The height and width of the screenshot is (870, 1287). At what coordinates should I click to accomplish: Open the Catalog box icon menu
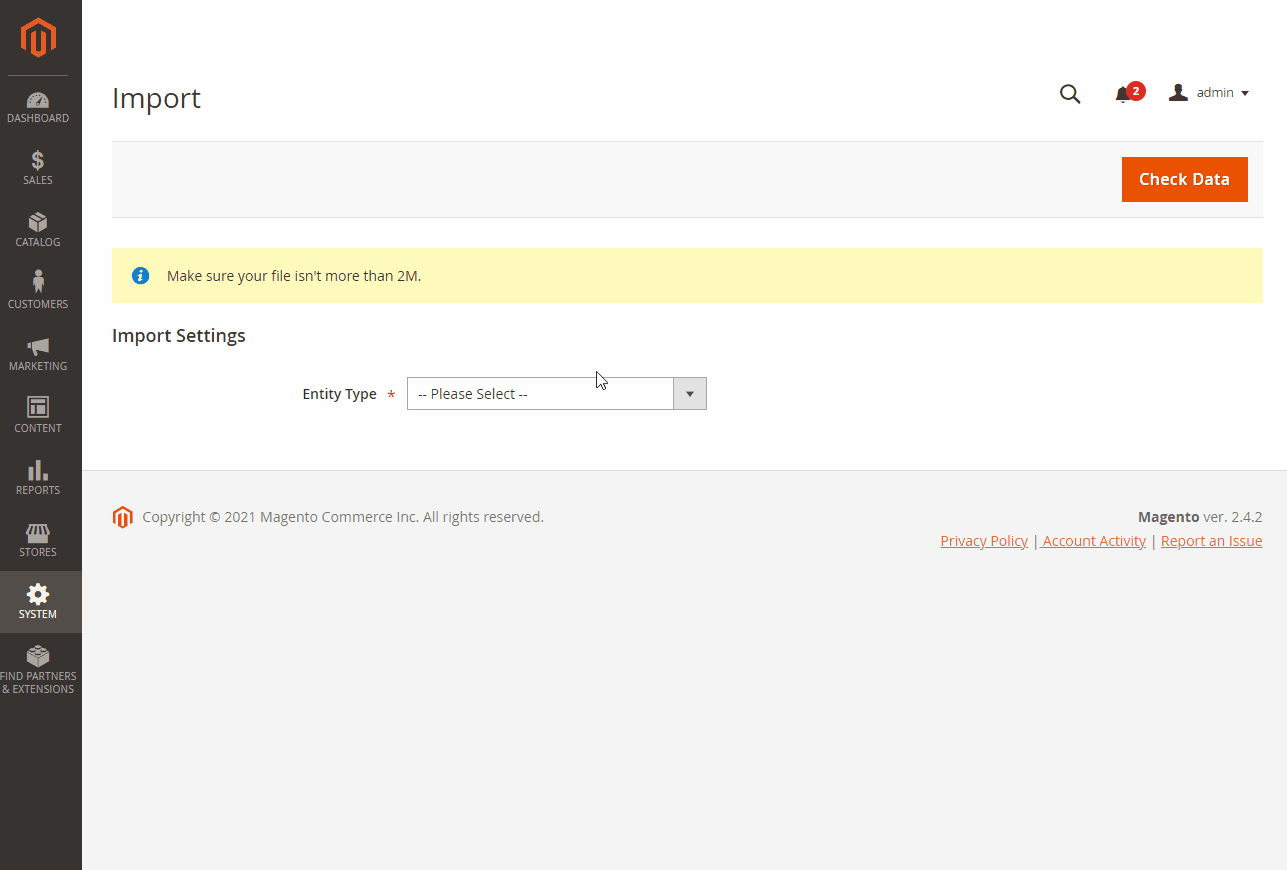[x=38, y=230]
